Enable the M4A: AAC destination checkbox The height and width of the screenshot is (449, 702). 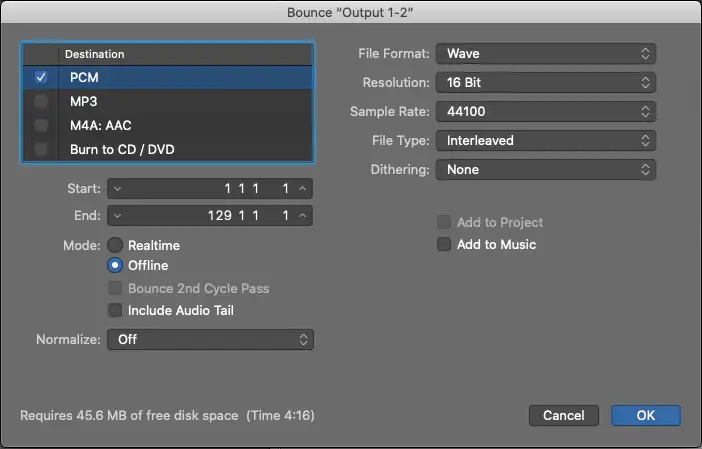tap(41, 125)
